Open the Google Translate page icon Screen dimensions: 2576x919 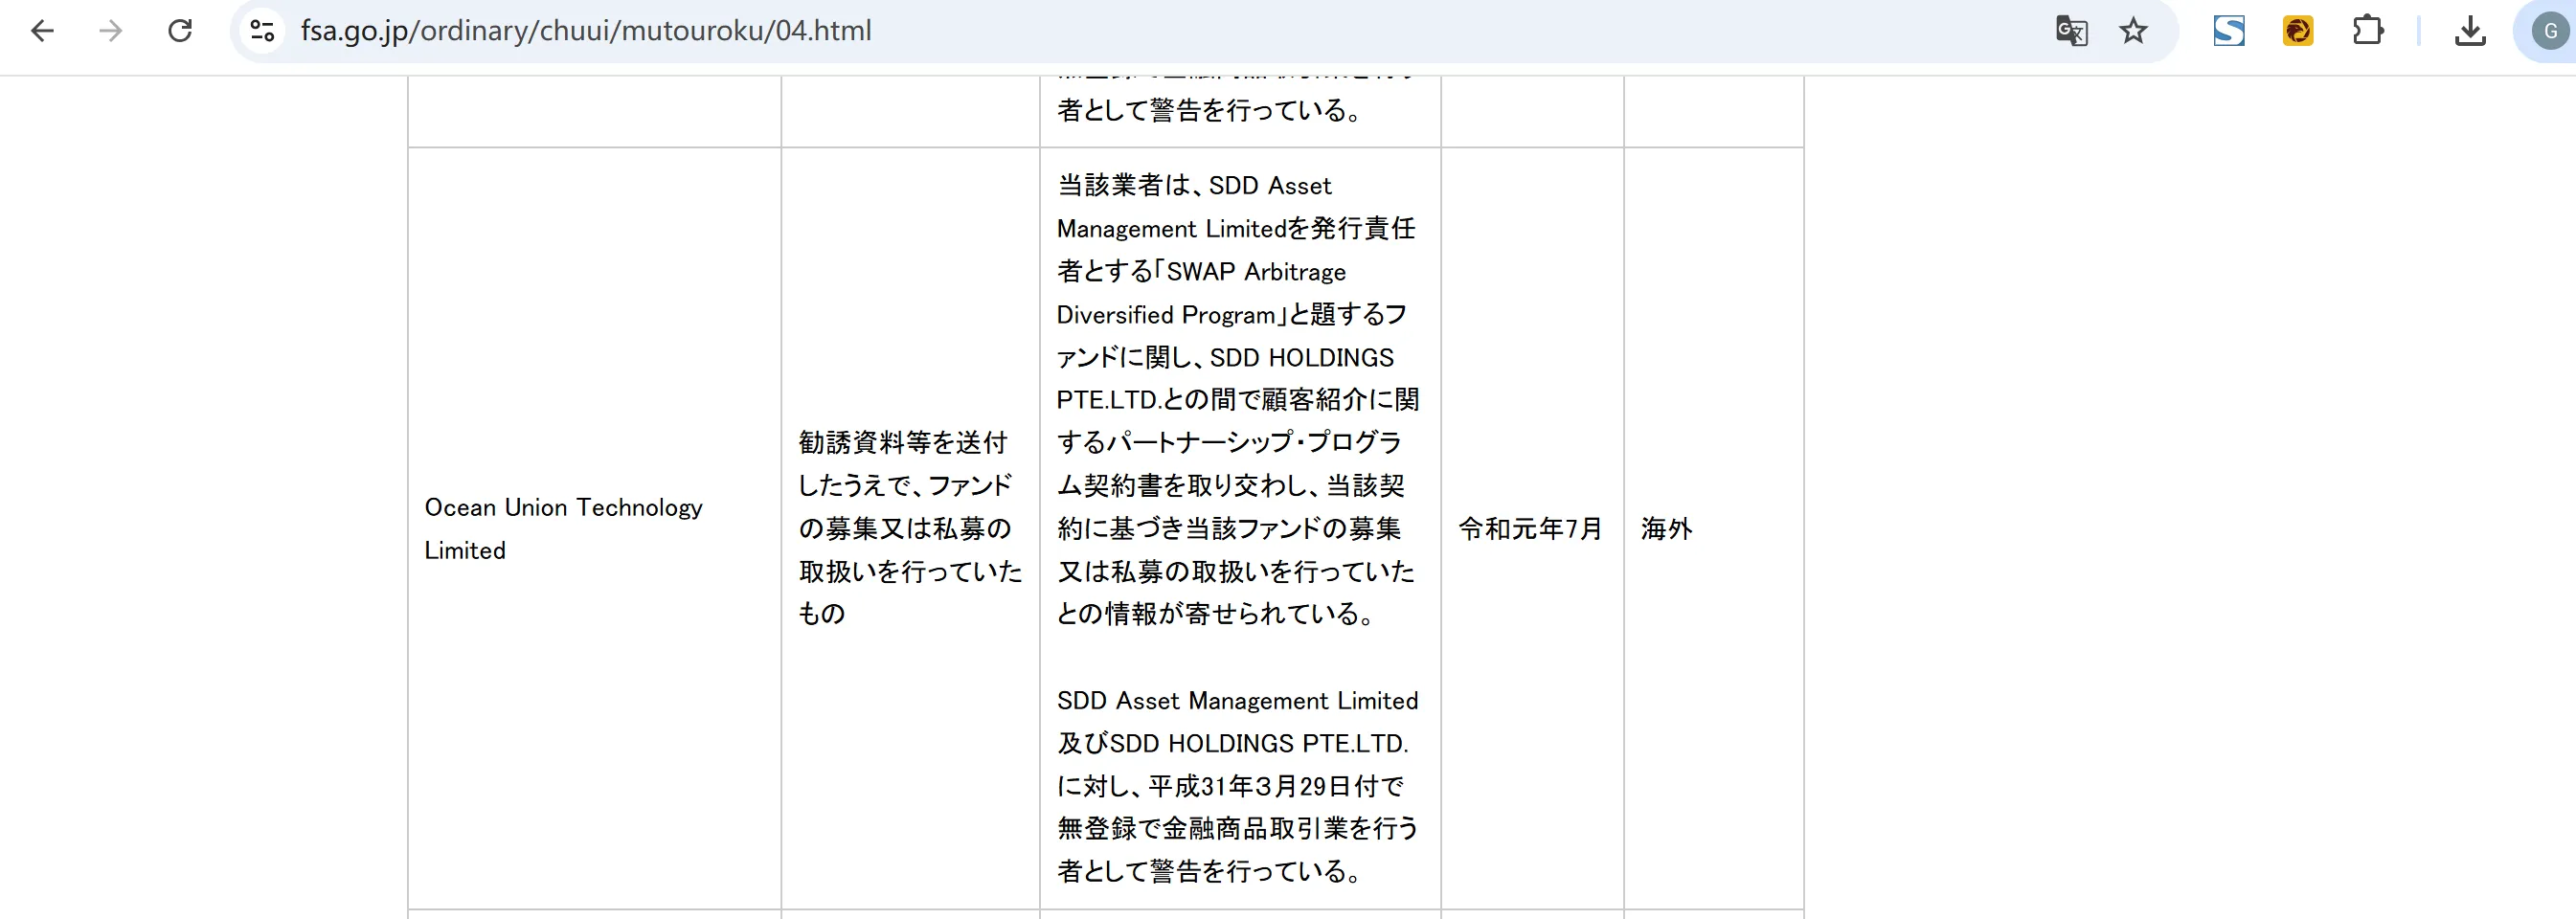2070,31
